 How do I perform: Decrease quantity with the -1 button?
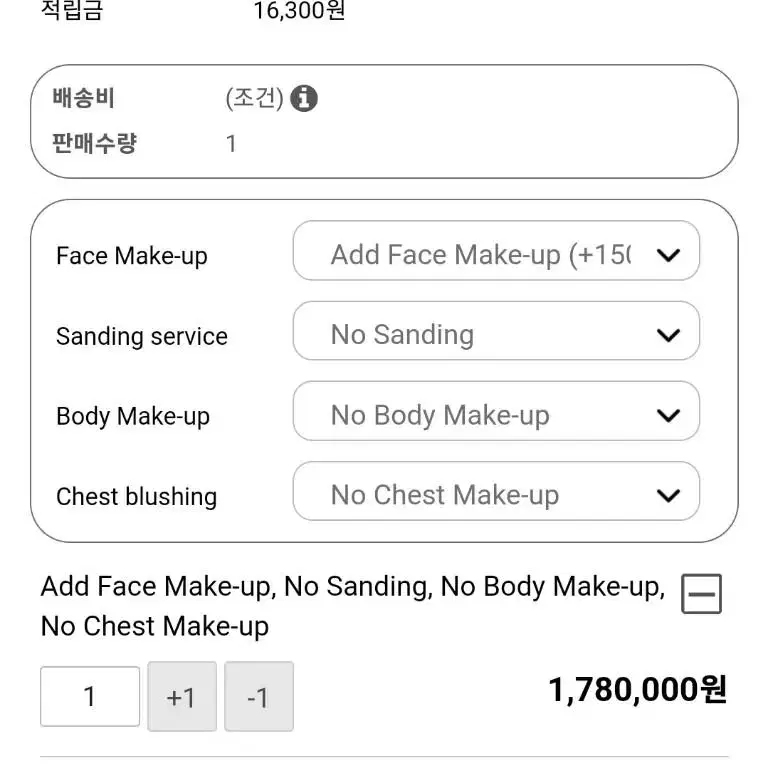tap(259, 696)
